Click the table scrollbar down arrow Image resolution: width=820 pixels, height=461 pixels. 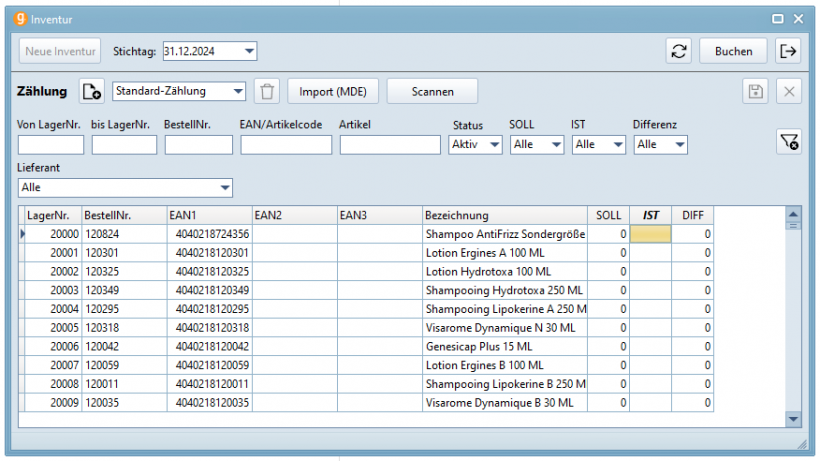point(794,419)
